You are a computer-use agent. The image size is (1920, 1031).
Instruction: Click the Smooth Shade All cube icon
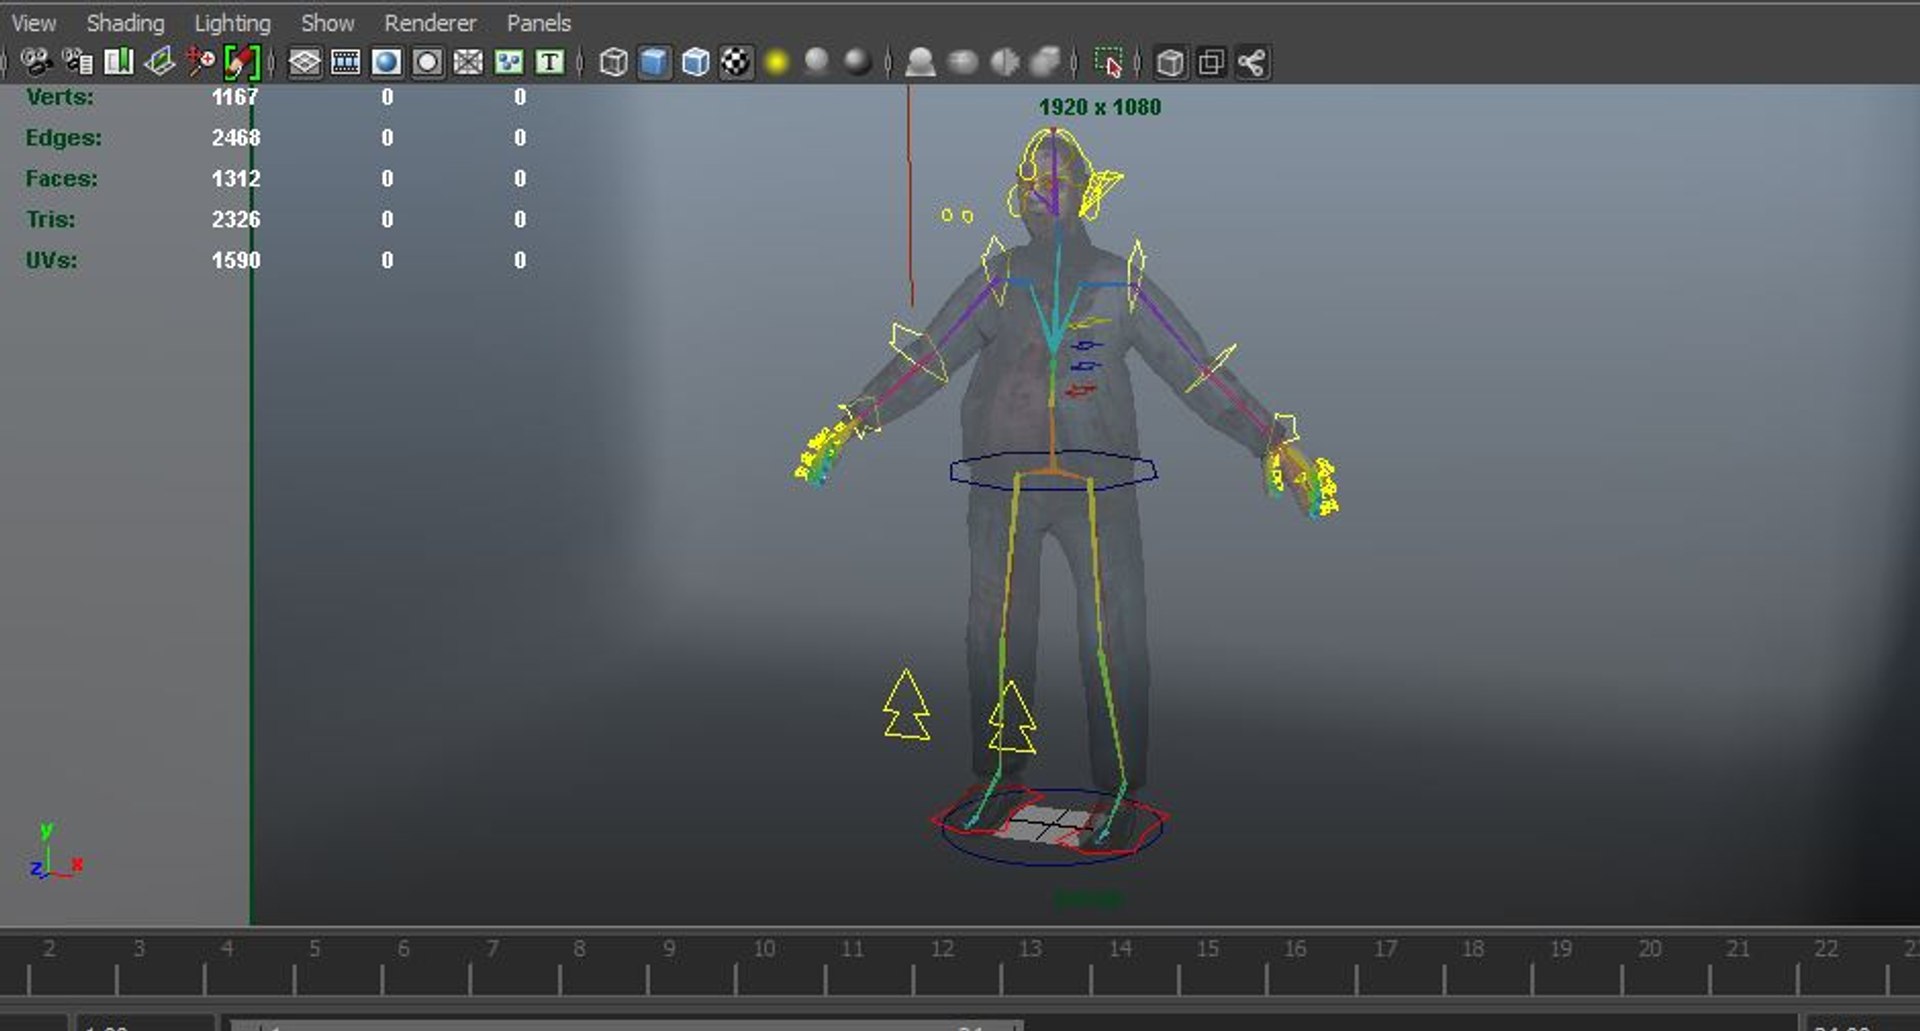click(x=654, y=62)
